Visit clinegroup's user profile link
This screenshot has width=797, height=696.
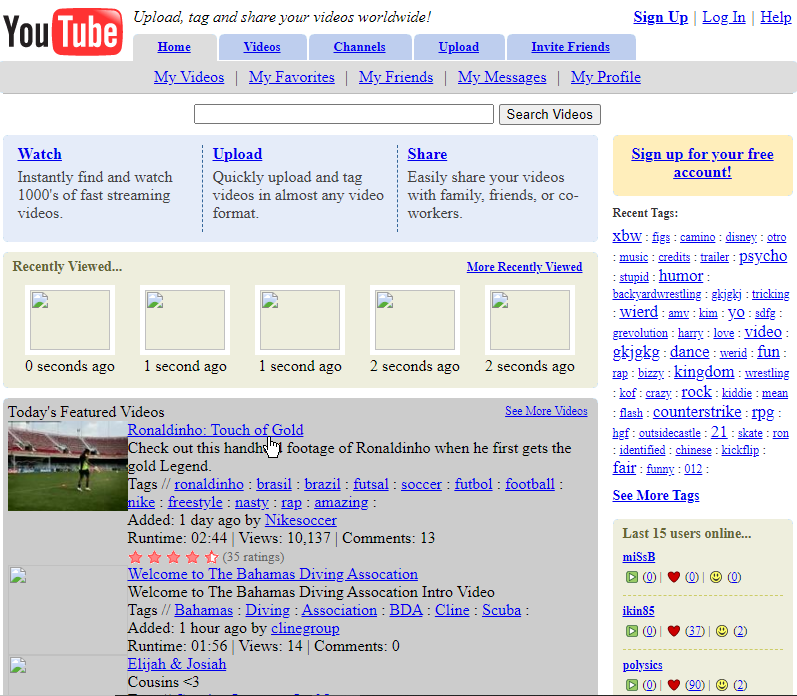pyautogui.click(x=305, y=628)
